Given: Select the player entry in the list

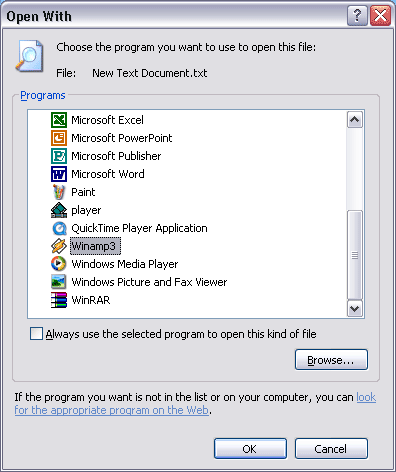Looking at the screenshot, I should pyautogui.click(x=86, y=210).
